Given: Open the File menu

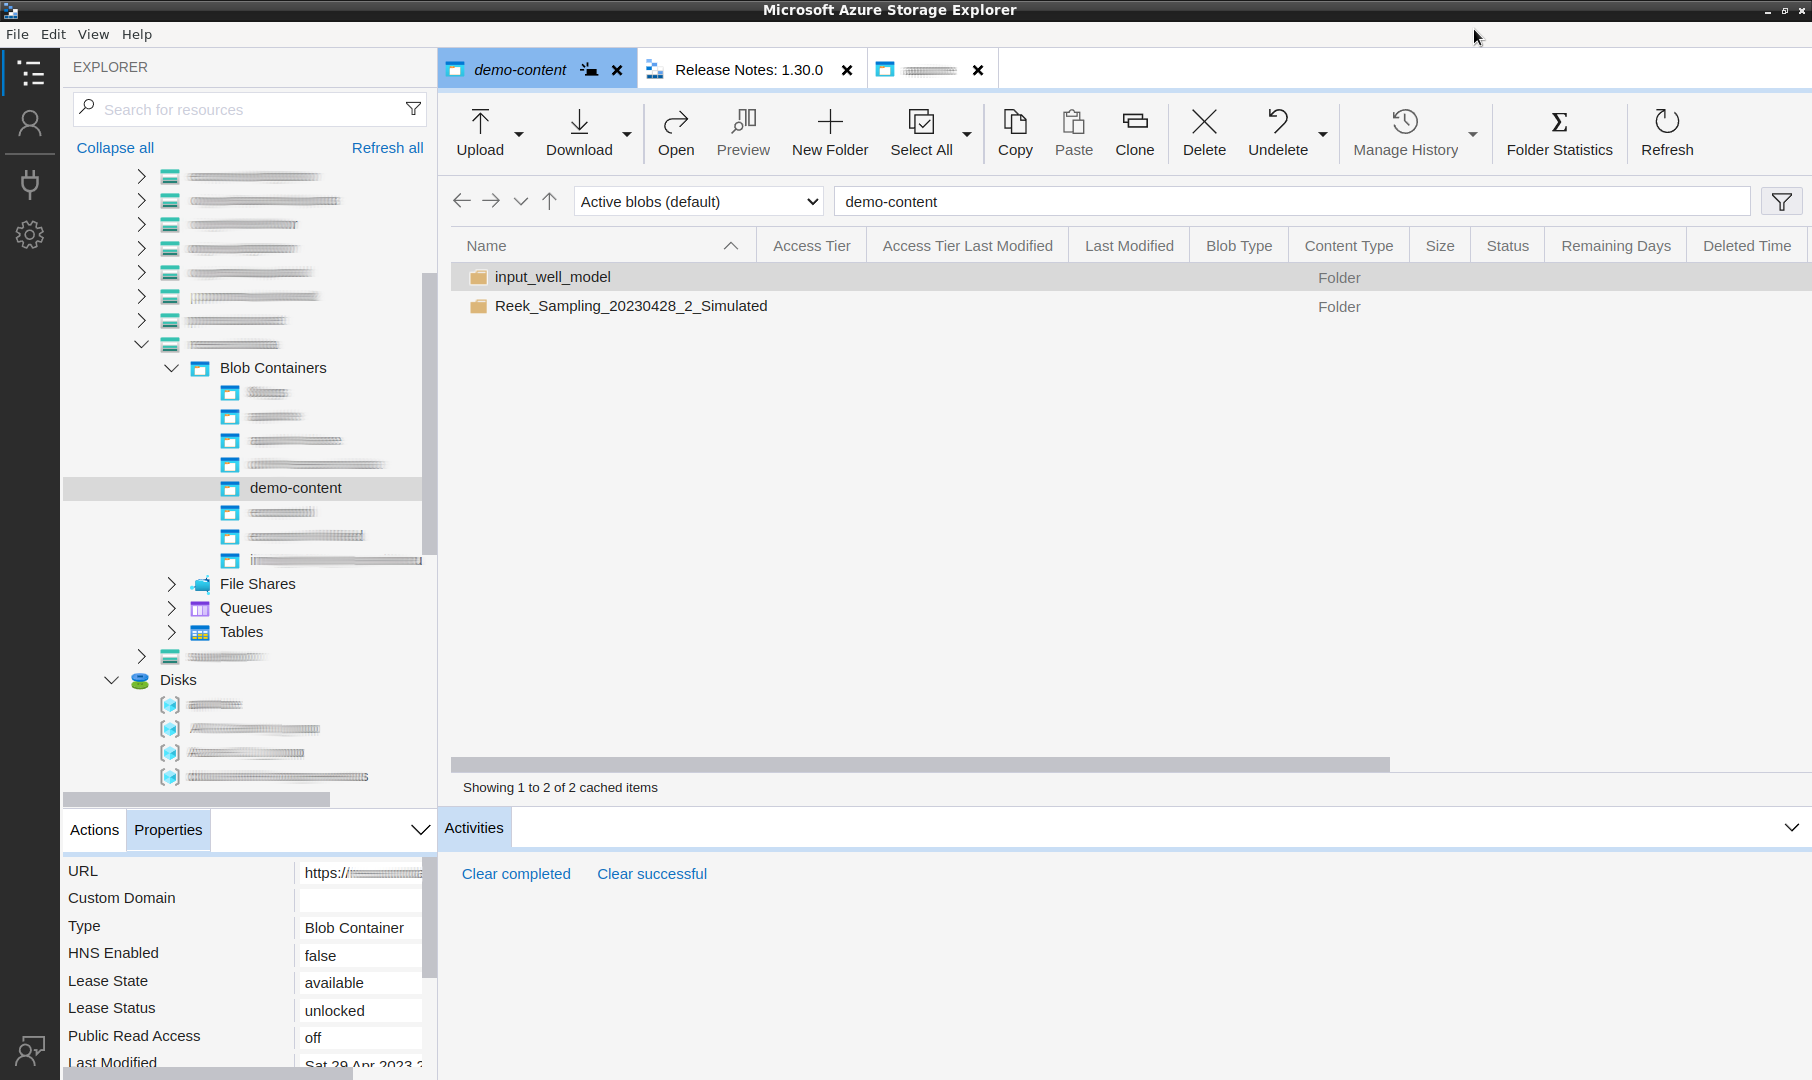Looking at the screenshot, I should 17,34.
